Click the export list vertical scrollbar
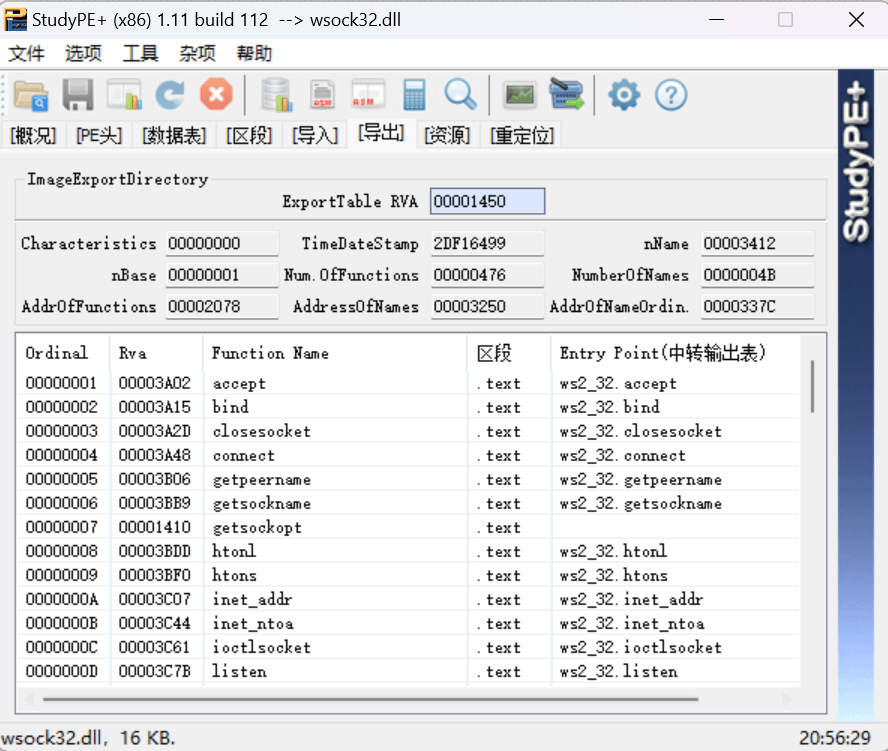888x751 pixels. pyautogui.click(x=812, y=388)
